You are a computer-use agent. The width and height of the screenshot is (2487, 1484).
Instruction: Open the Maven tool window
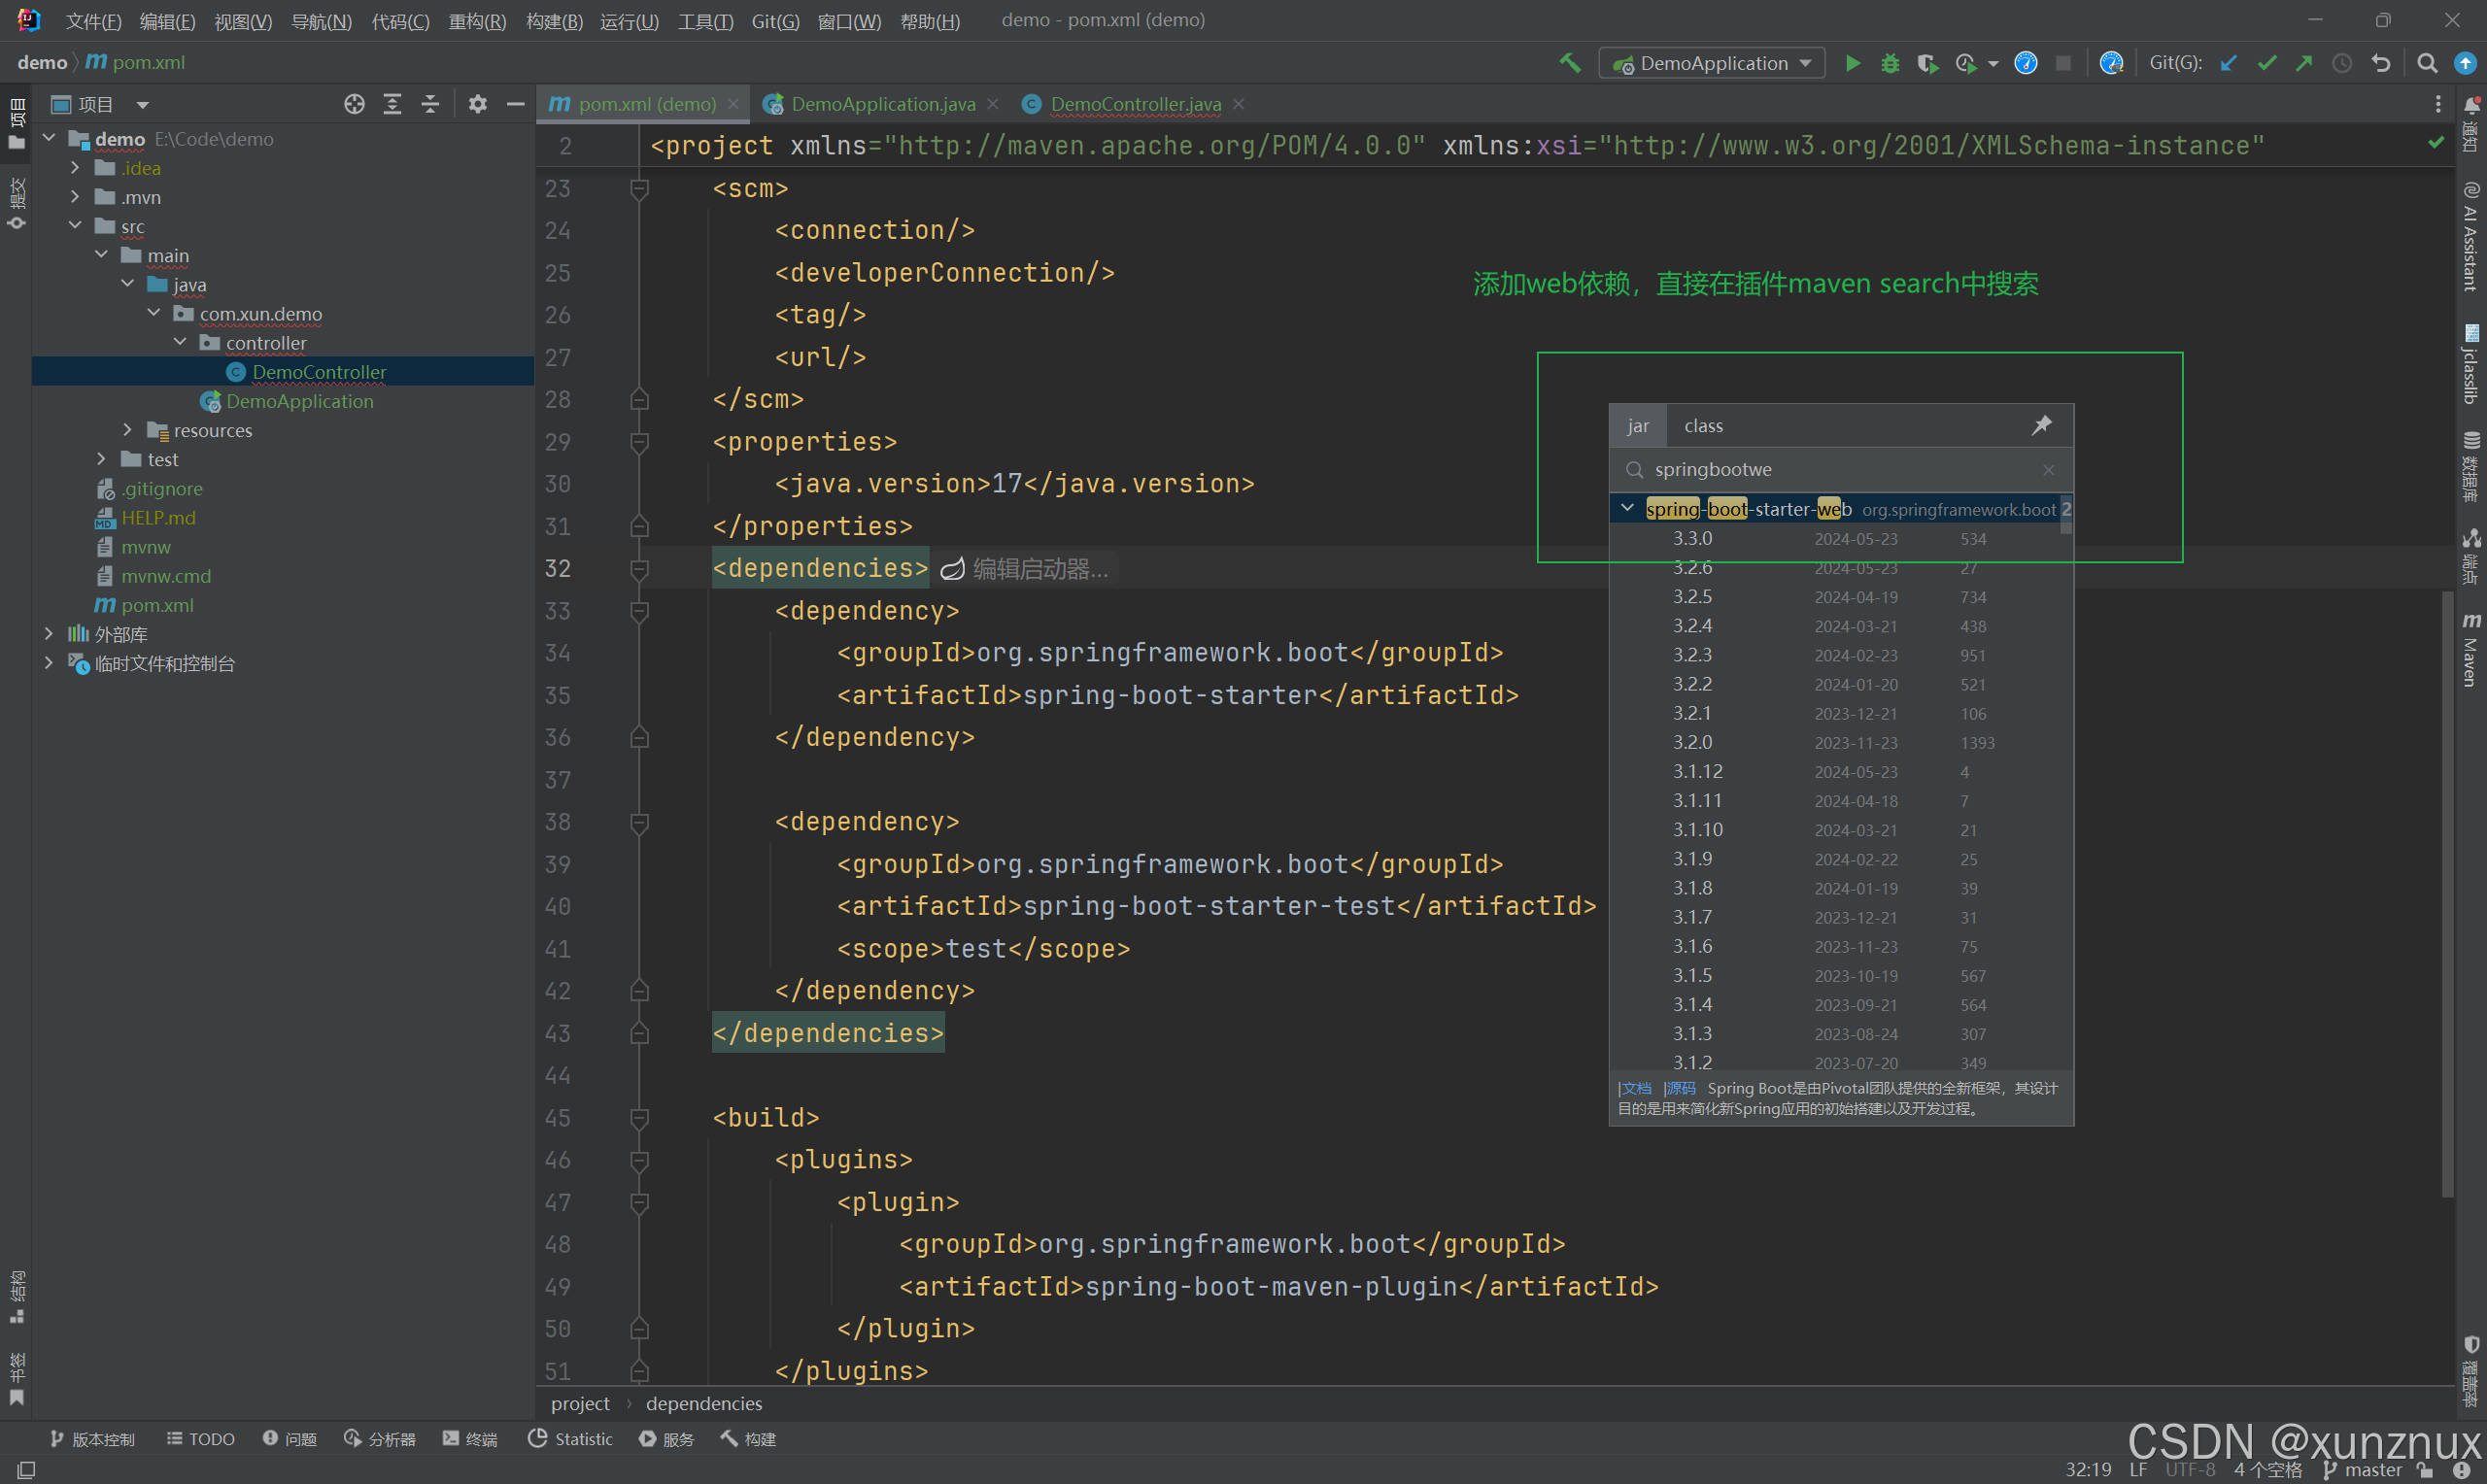click(2470, 649)
